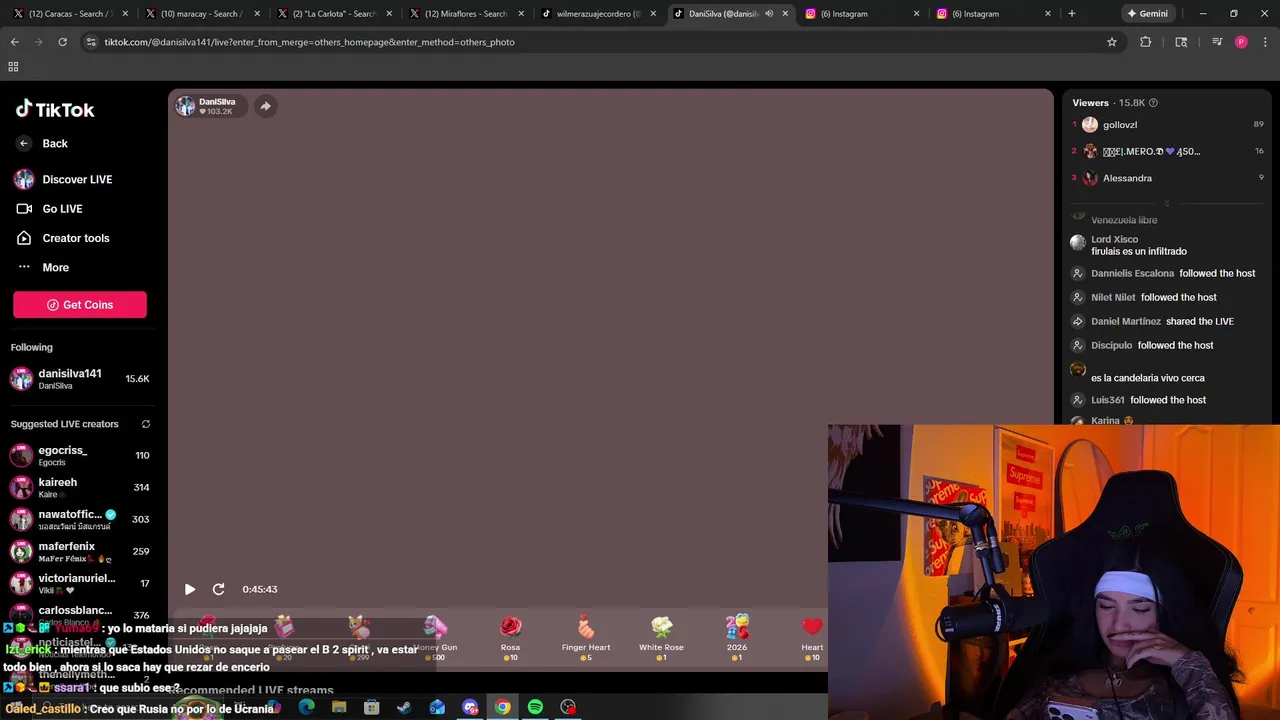Send a Heart gift
This screenshot has height=720, width=1280.
[812, 639]
